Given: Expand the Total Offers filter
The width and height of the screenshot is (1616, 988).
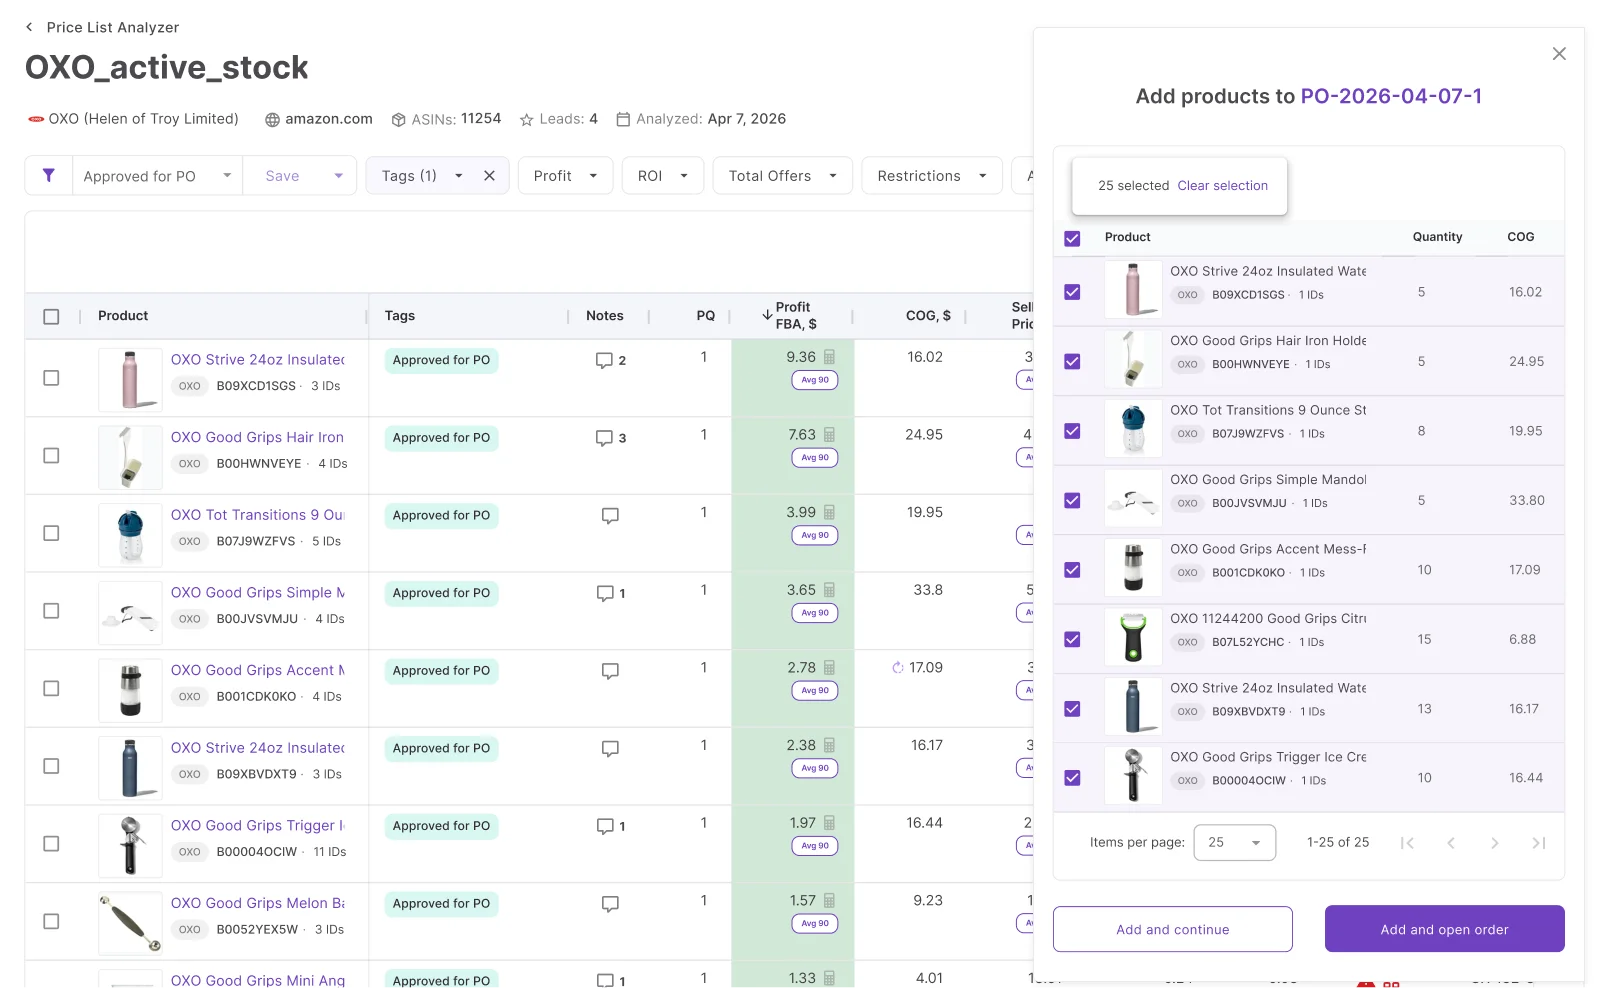Looking at the screenshot, I should (x=782, y=176).
